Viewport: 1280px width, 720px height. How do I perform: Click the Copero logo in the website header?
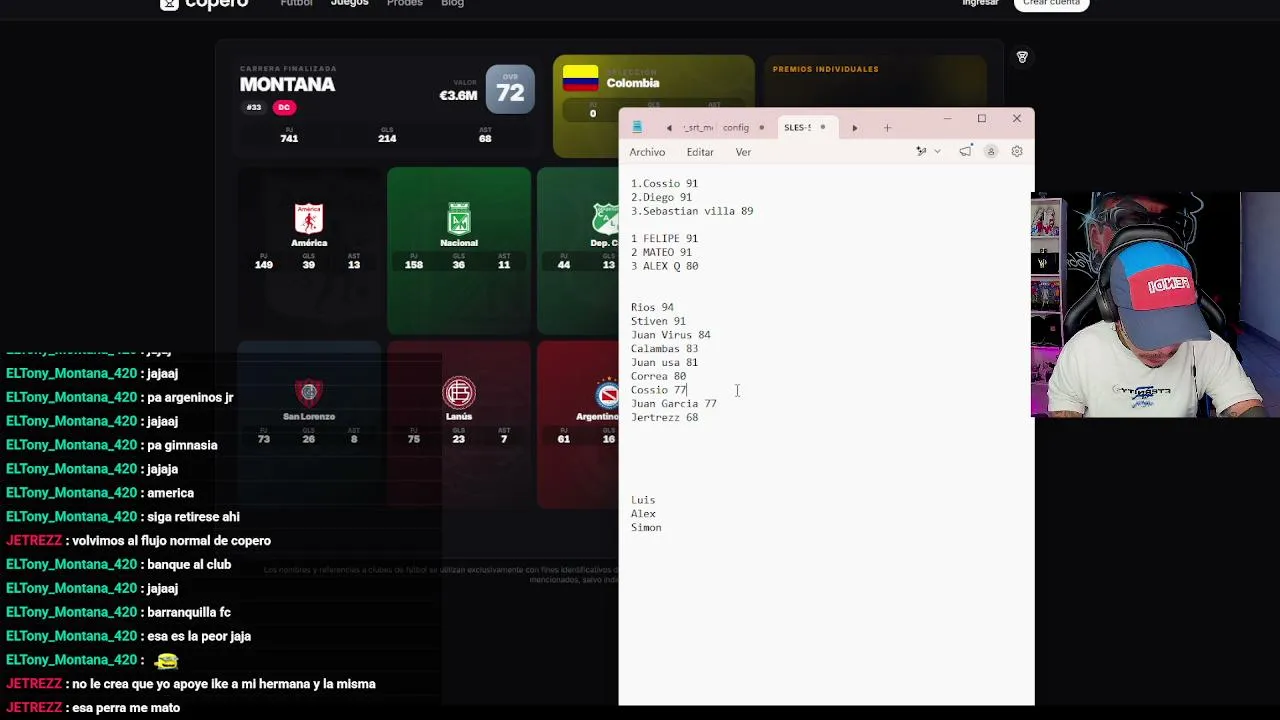[x=204, y=3]
